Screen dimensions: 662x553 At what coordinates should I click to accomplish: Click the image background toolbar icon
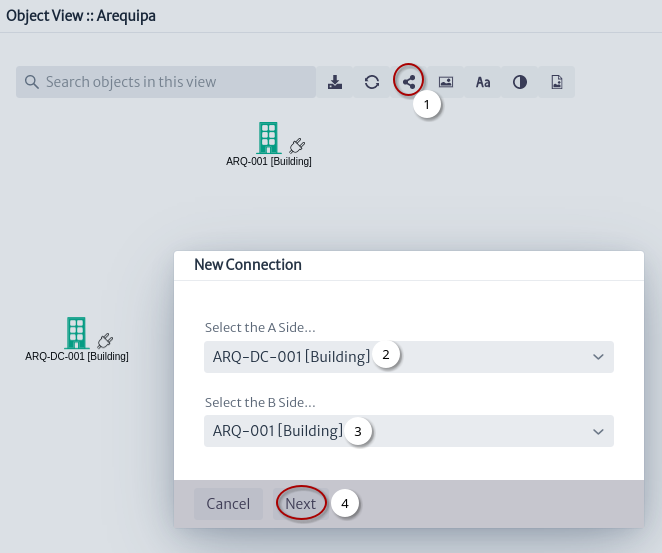446,82
